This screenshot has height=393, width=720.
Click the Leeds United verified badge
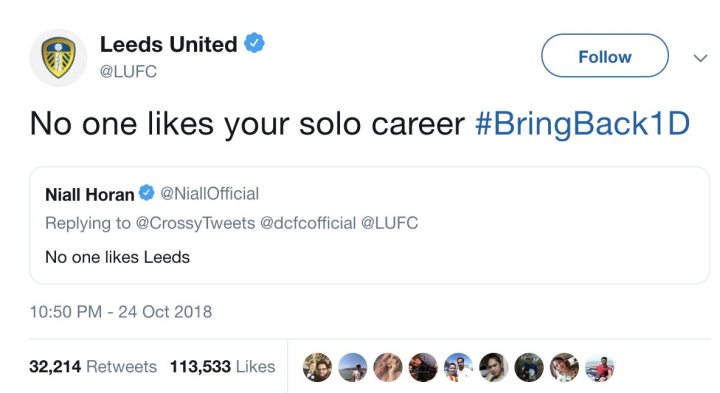[x=254, y=43]
